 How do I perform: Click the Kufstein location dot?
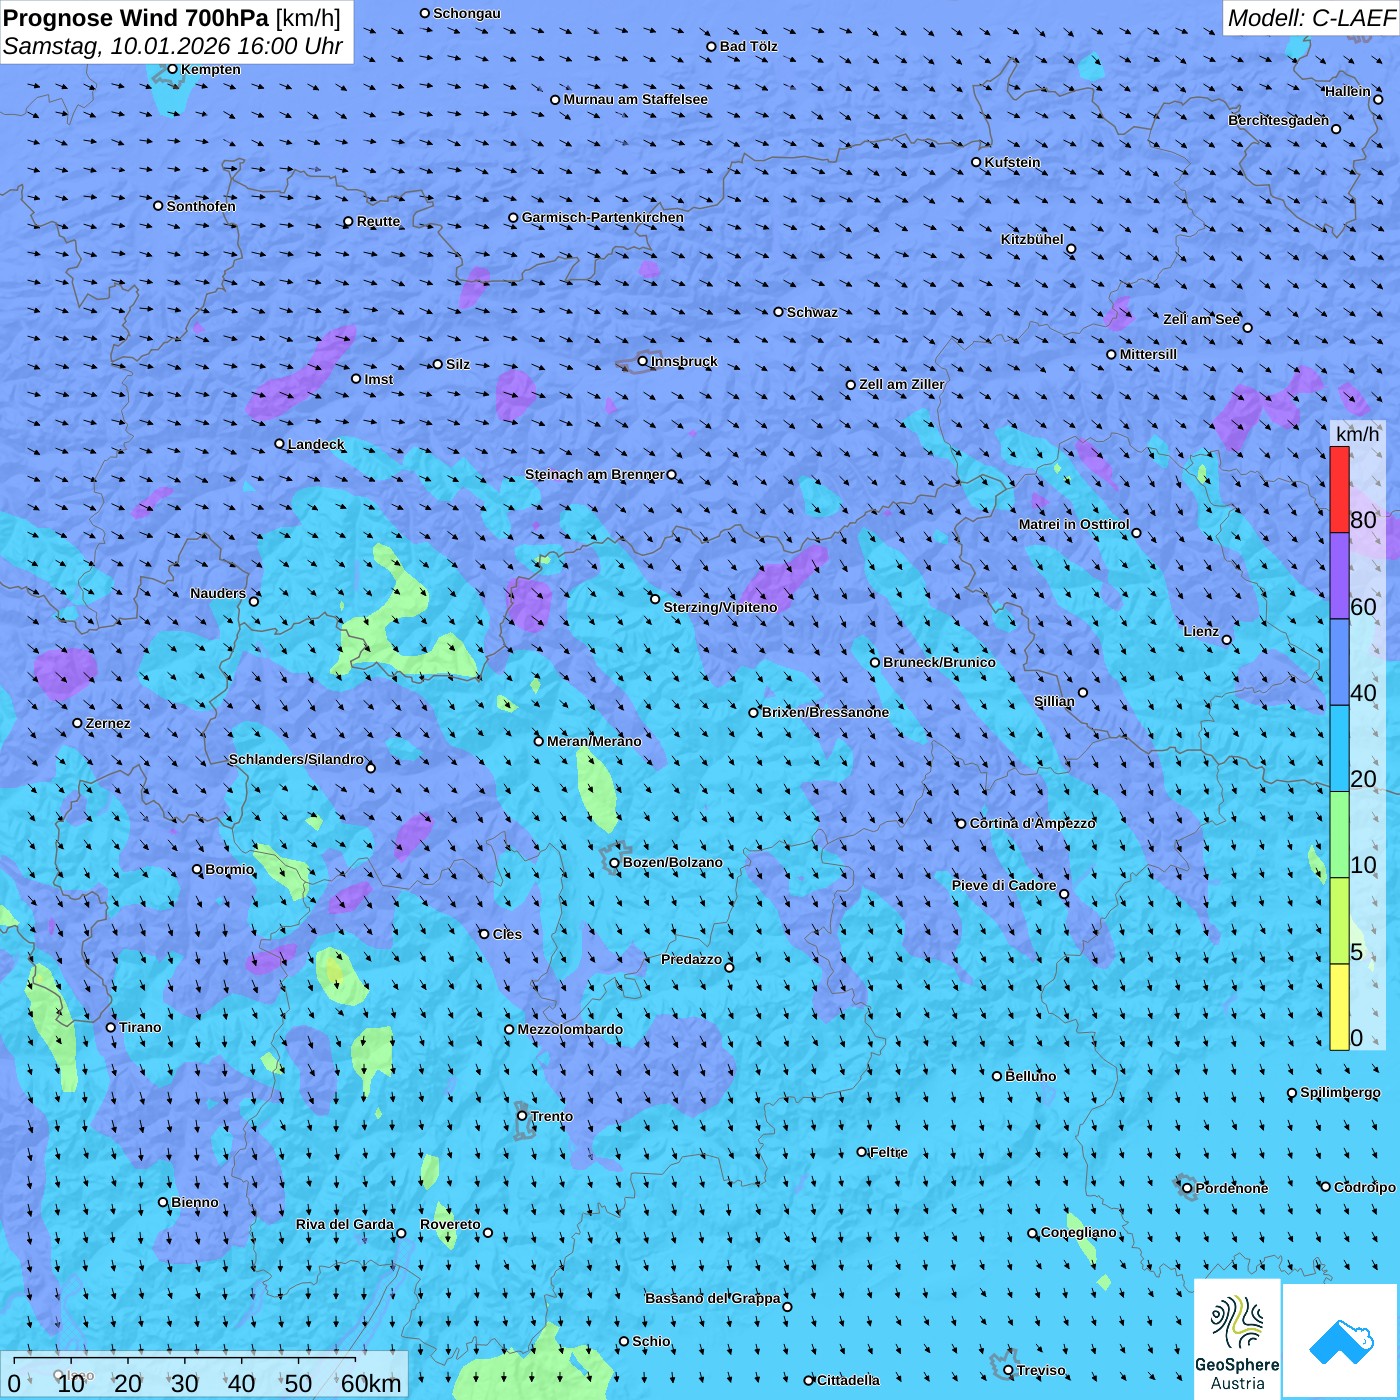pos(976,162)
